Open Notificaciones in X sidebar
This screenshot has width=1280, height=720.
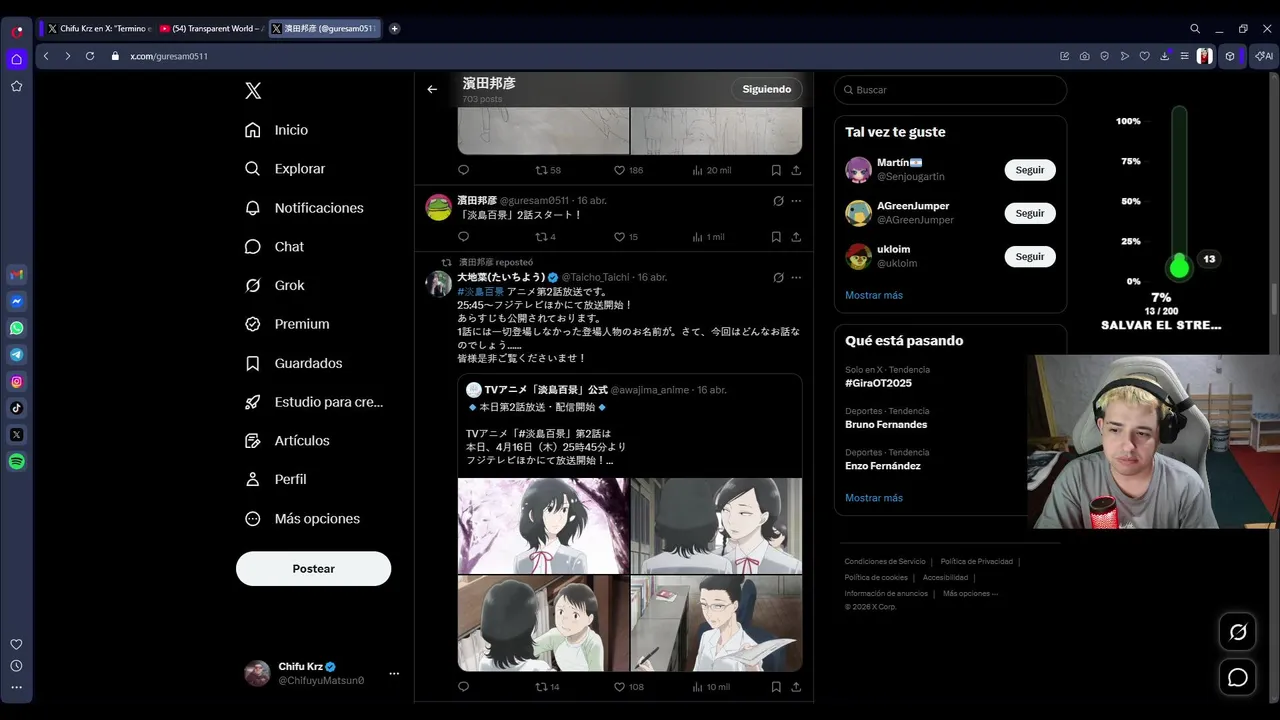tap(305, 208)
